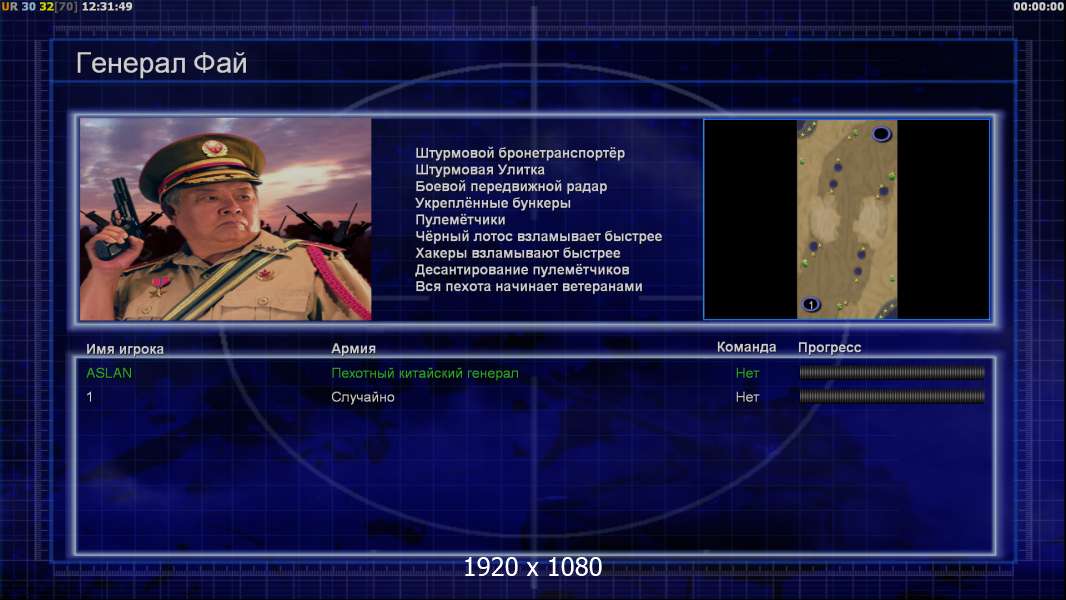The height and width of the screenshot is (600, 1066).
Task: Click the 'Команда' column header
Action: (746, 347)
